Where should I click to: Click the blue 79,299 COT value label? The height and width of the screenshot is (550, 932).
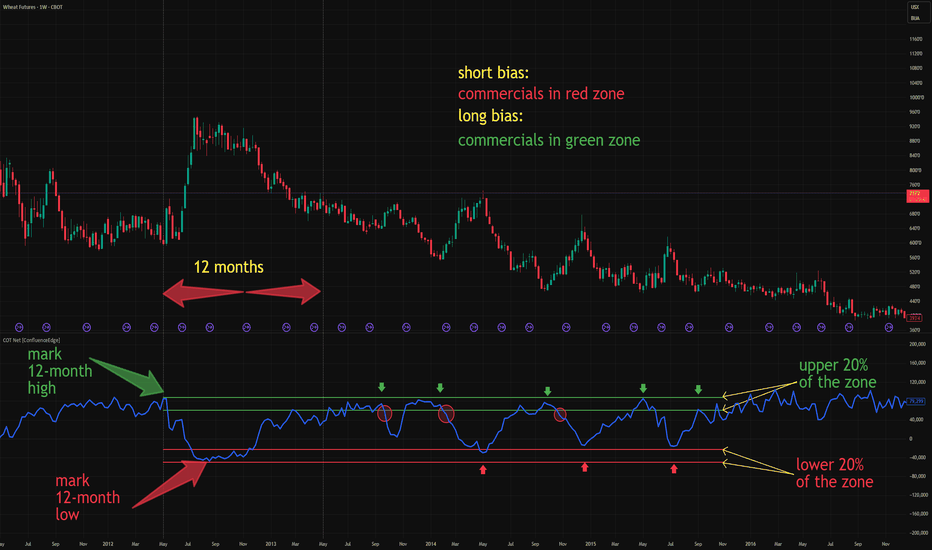(x=917, y=401)
